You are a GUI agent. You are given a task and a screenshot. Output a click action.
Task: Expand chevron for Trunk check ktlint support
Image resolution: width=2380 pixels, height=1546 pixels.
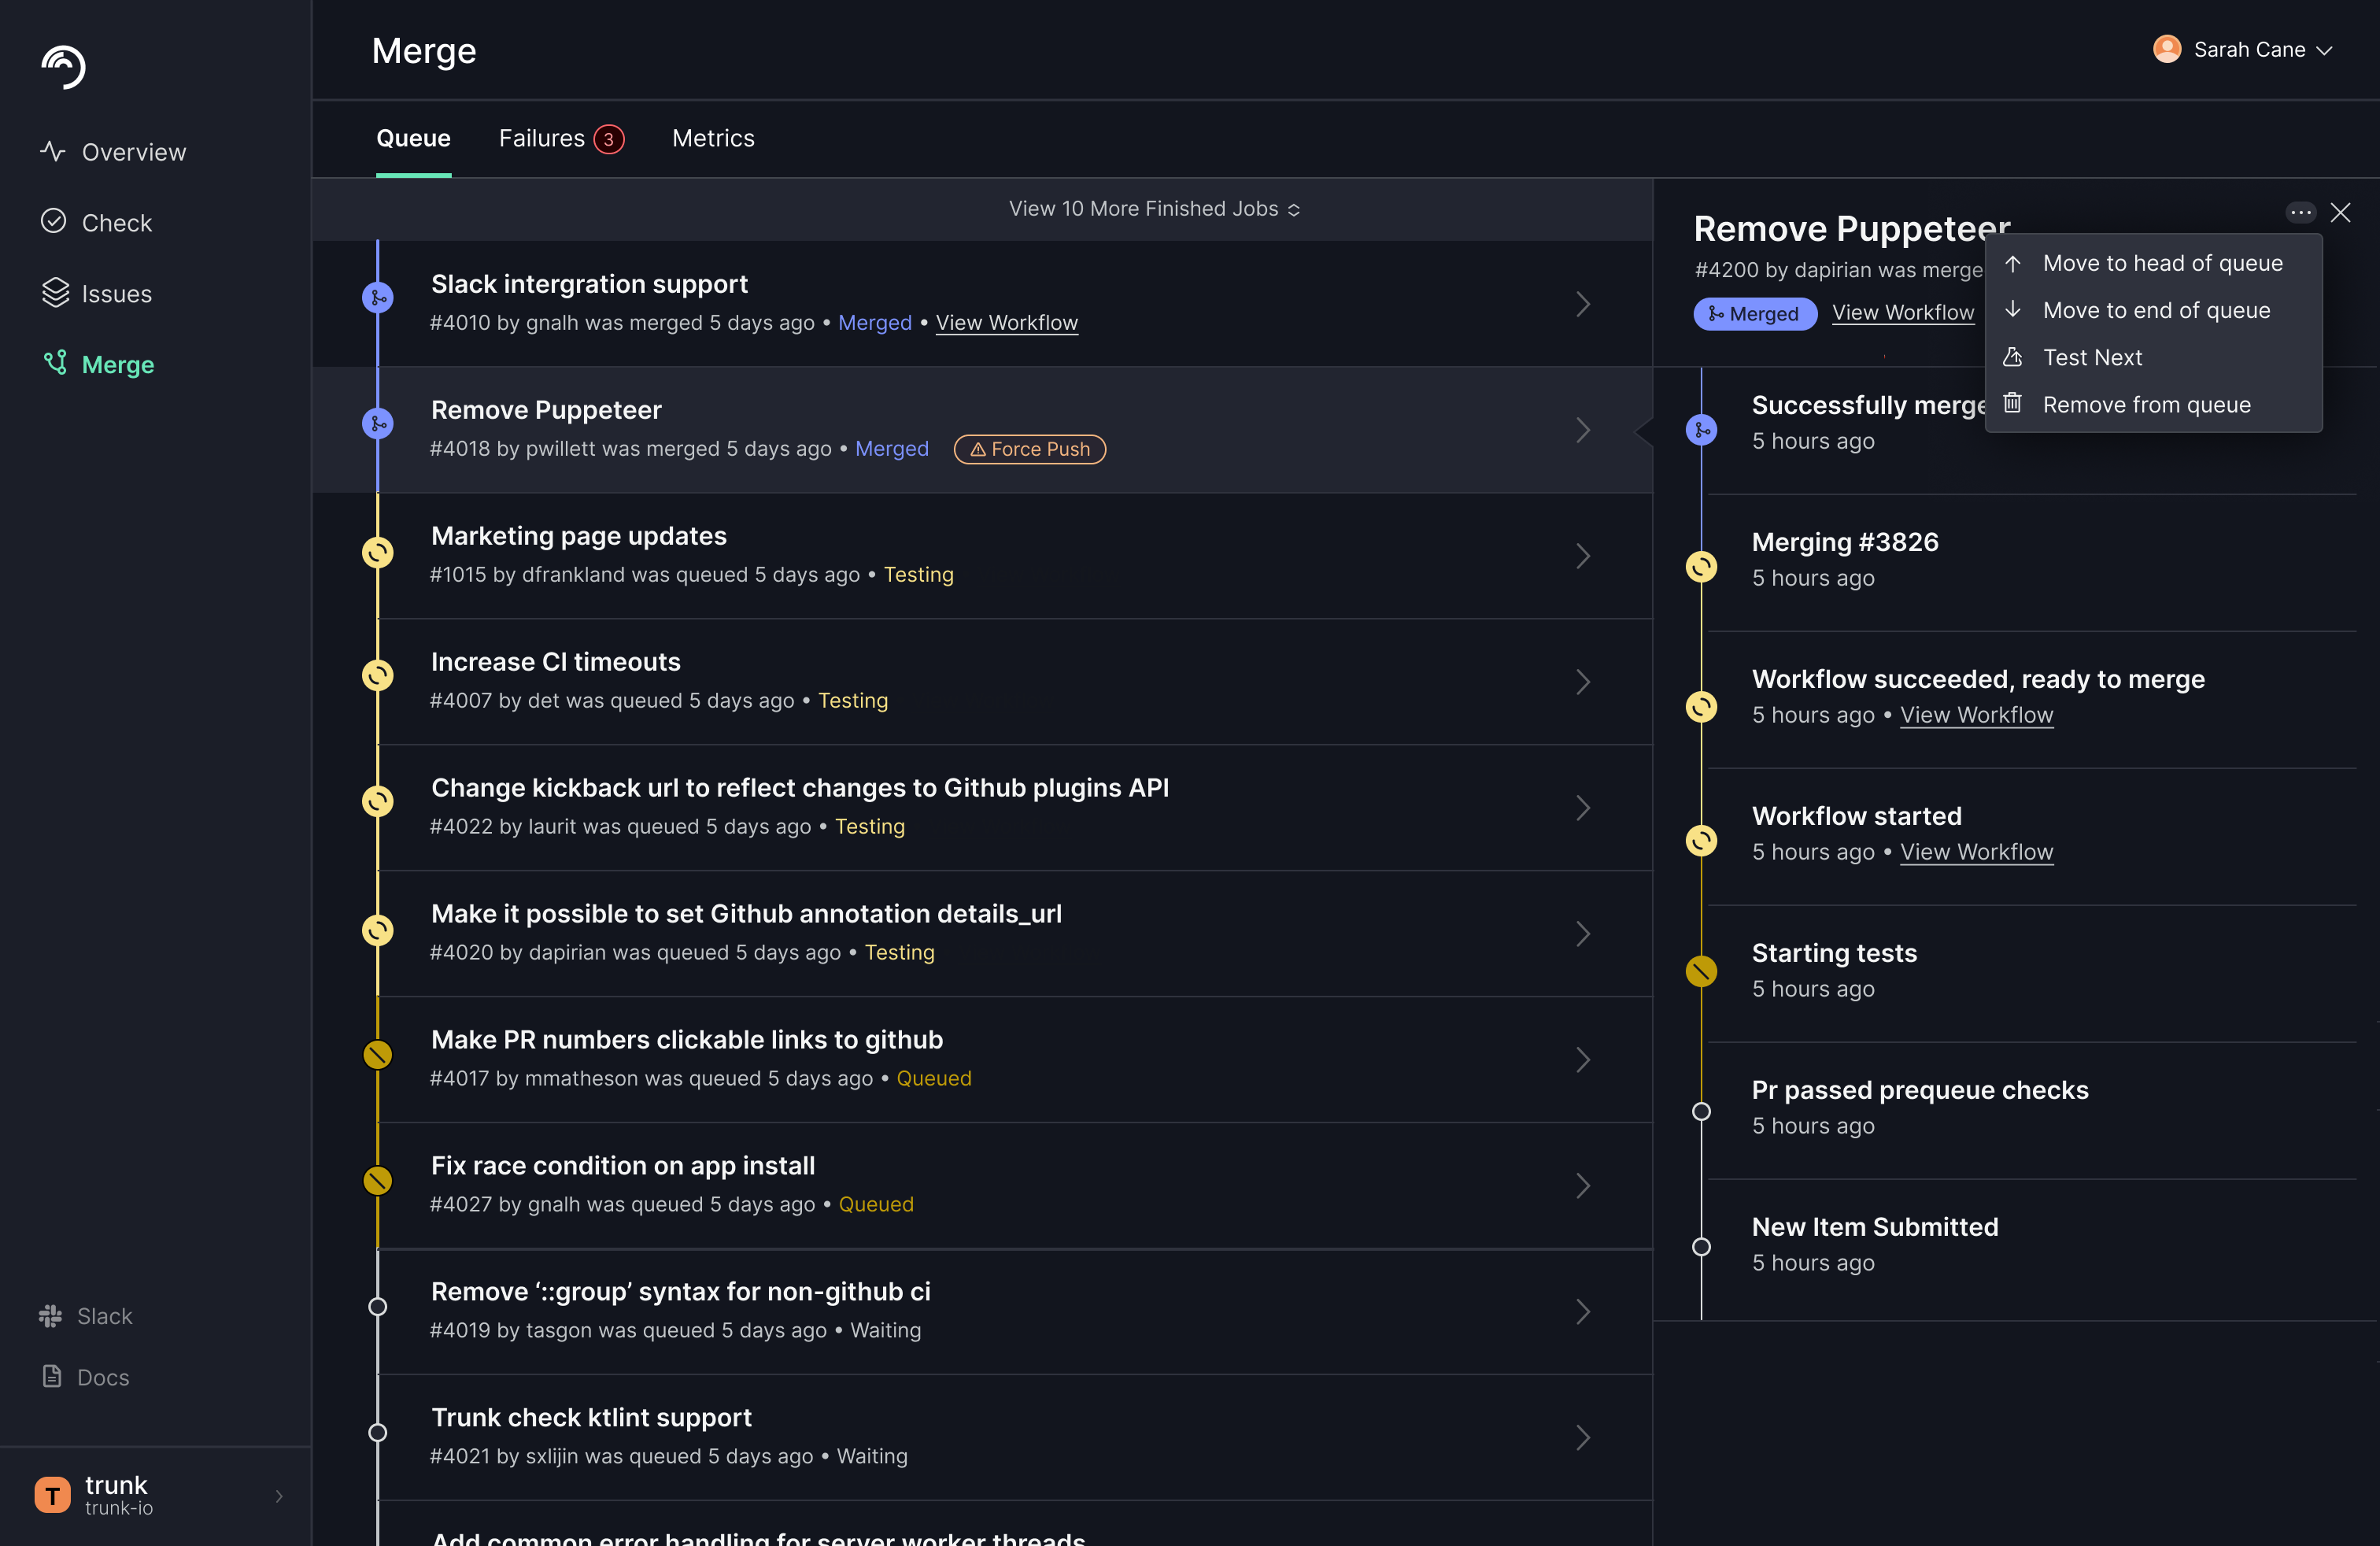[1583, 1438]
